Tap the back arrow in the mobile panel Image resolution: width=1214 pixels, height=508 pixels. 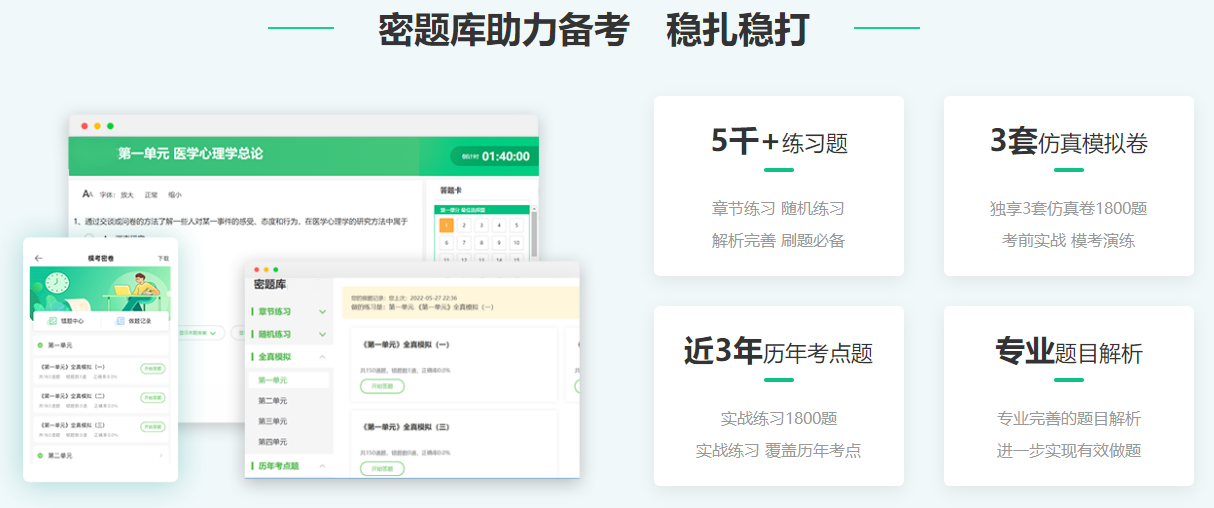click(39, 258)
